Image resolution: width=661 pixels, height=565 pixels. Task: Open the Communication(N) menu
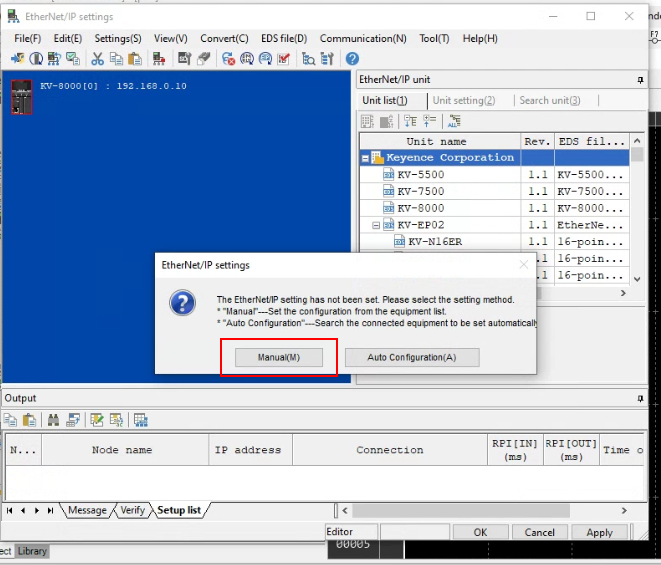coord(363,38)
